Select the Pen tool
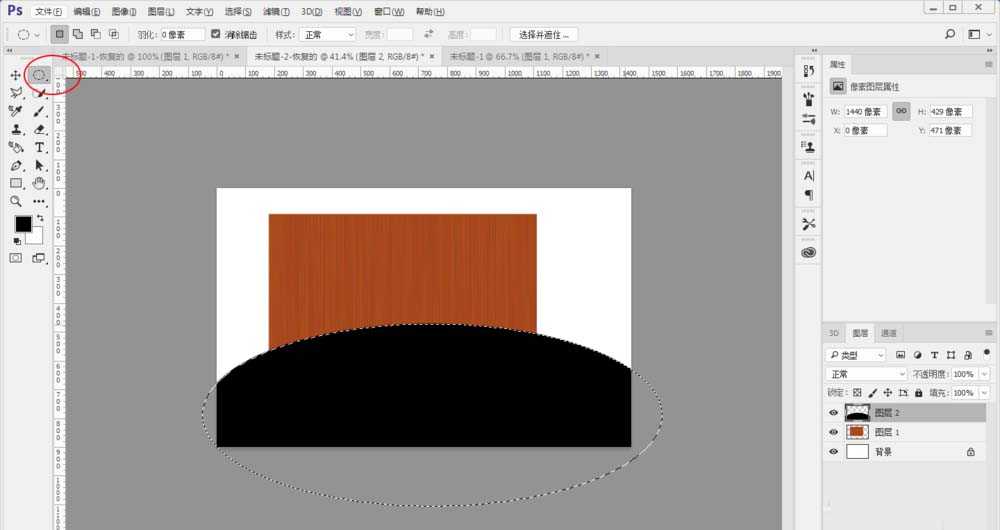 pyautogui.click(x=16, y=165)
